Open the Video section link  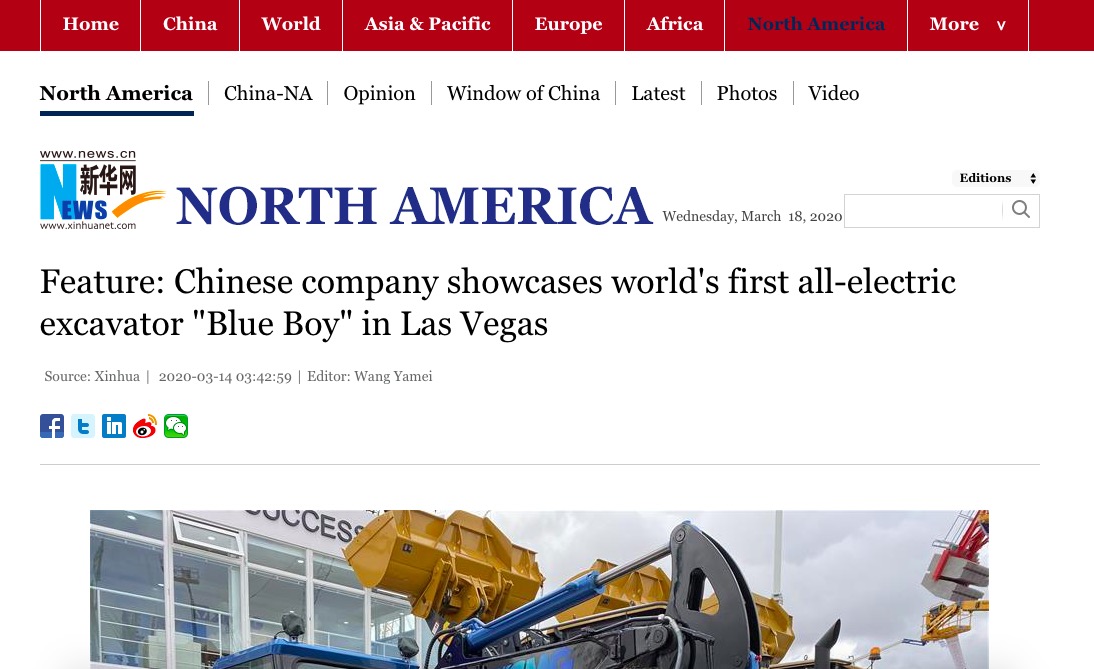[833, 93]
